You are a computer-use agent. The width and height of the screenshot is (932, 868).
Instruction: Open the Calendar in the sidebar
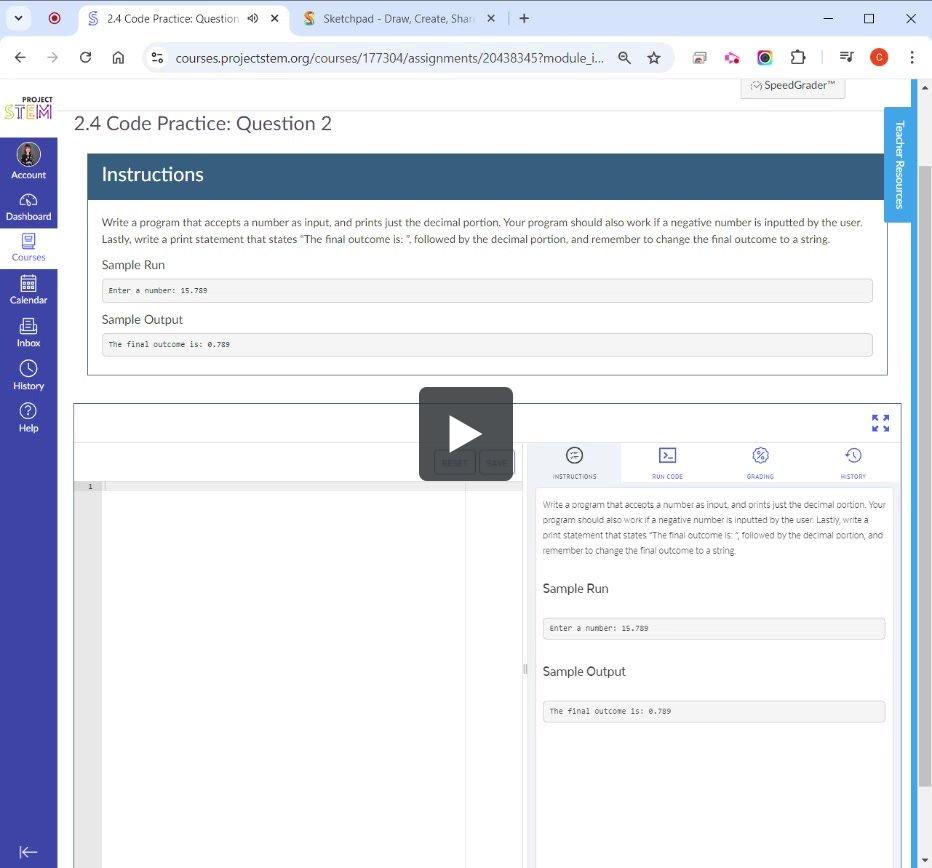click(x=29, y=290)
